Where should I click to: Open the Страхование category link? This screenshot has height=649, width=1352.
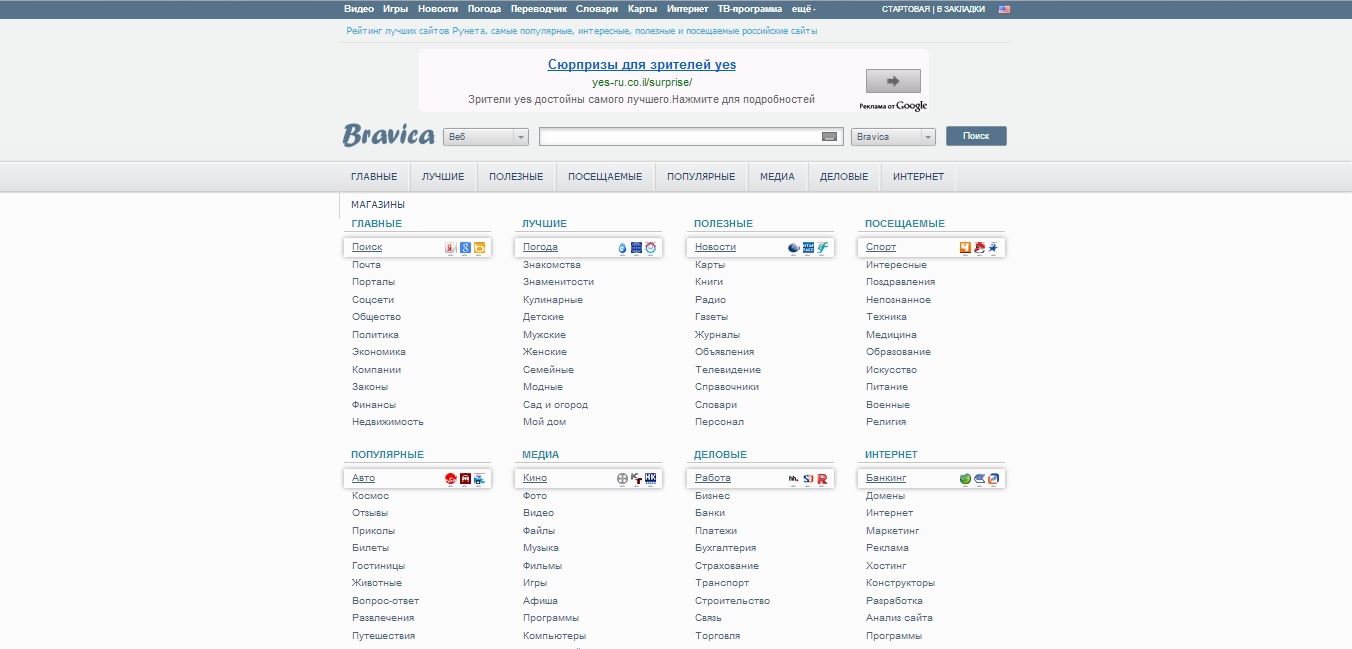[727, 566]
